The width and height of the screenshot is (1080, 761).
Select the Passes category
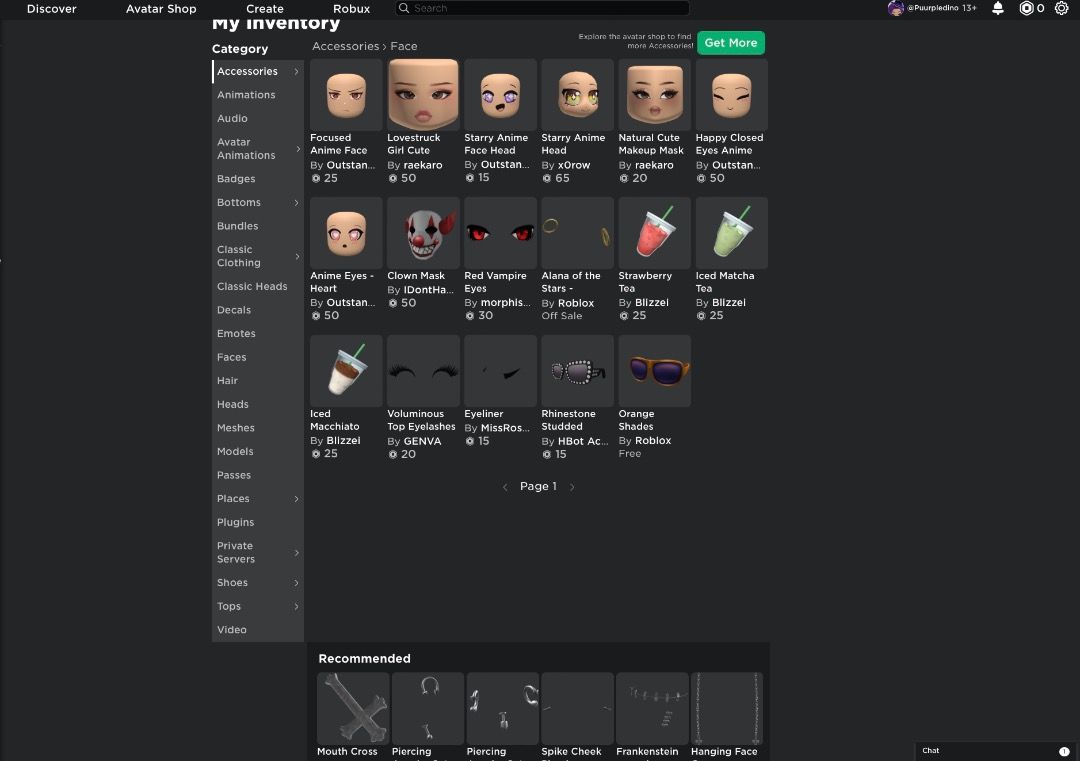234,475
